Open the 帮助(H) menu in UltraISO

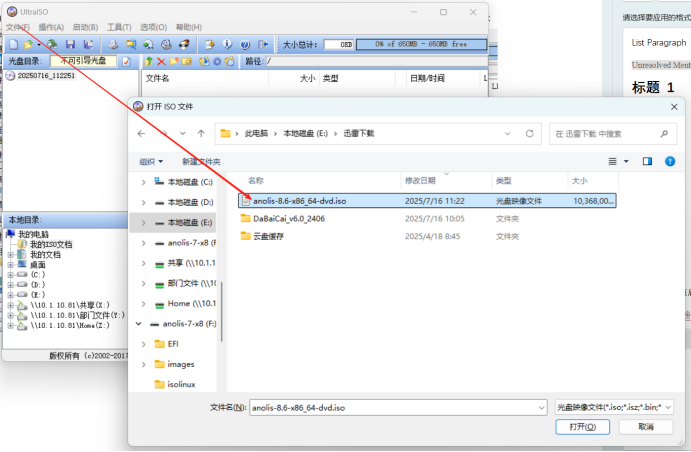click(189, 27)
